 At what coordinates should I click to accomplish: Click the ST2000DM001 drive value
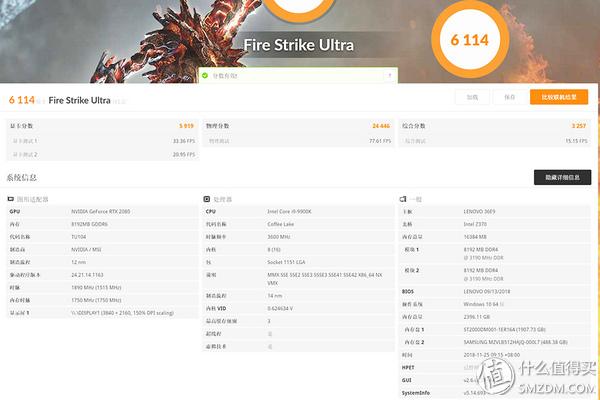pyautogui.click(x=504, y=329)
